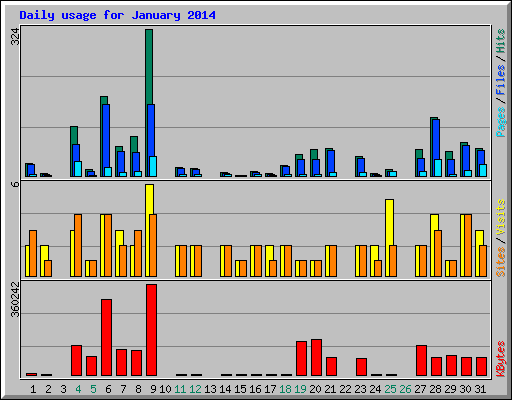Screen dimensions: 512x400
Task: Select day 21 on the date axis
Action: click(x=330, y=389)
